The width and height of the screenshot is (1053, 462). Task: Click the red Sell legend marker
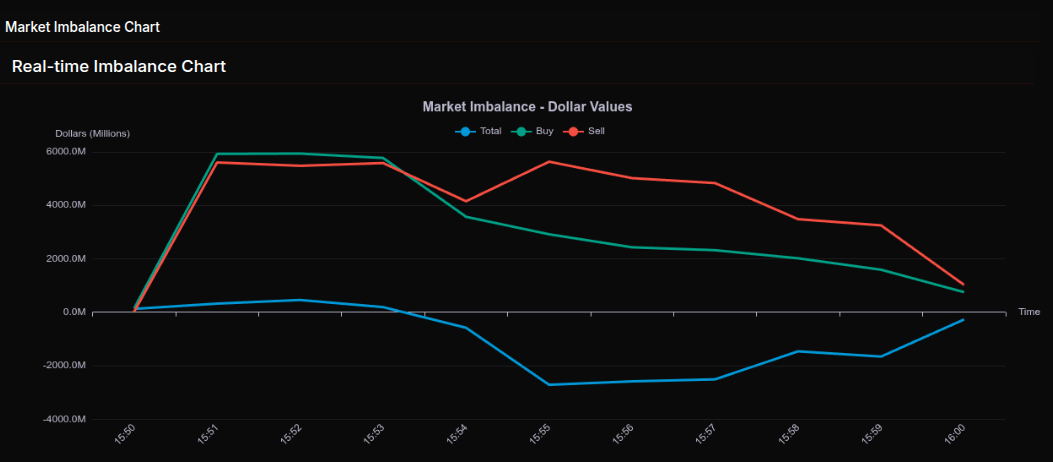[574, 131]
